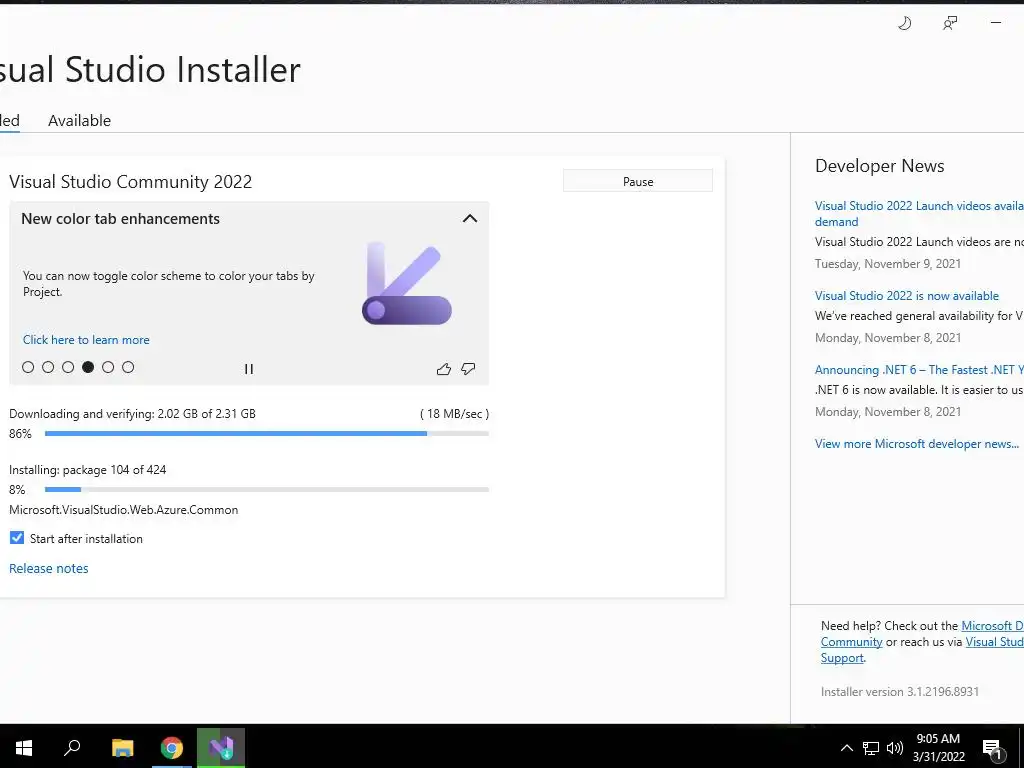Screen dimensions: 1024x768
Task: Dislike the tip with thumbs down
Action: click(468, 369)
